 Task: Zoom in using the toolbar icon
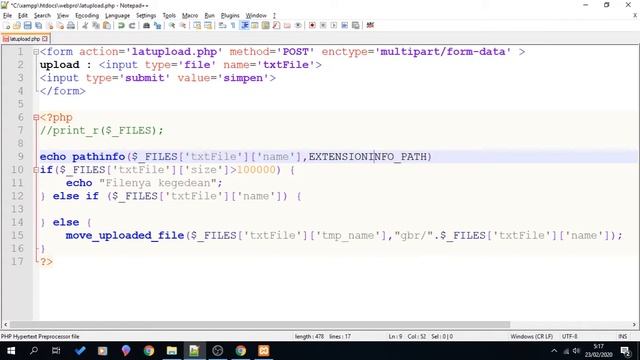click(x=172, y=25)
